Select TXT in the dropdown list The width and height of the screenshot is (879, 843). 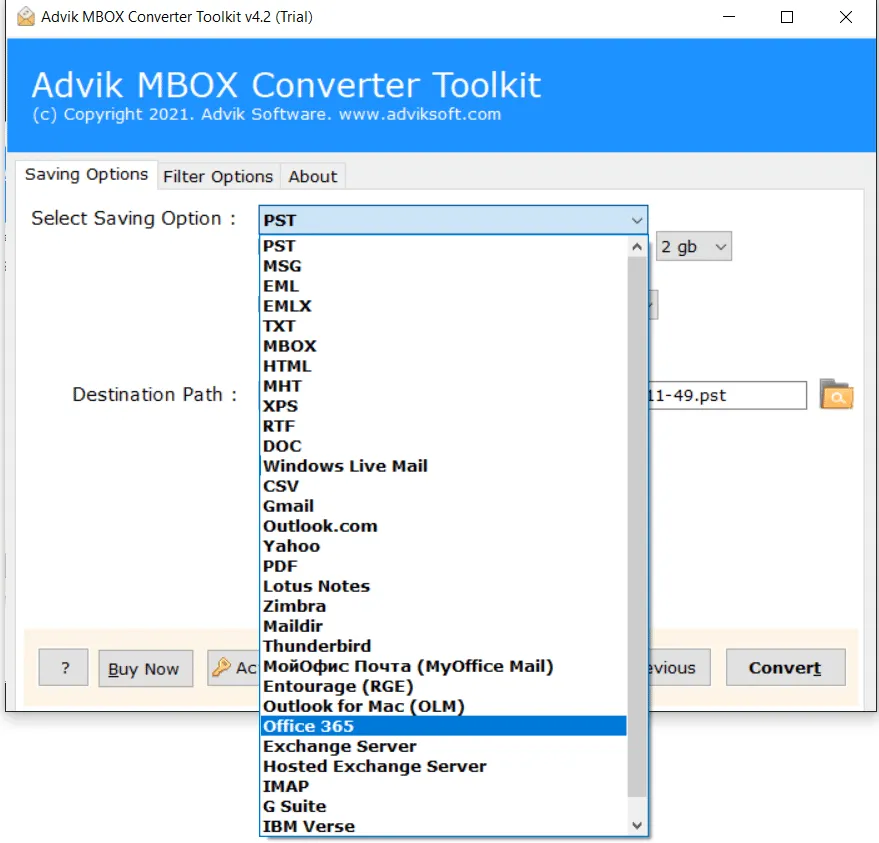tap(443, 326)
